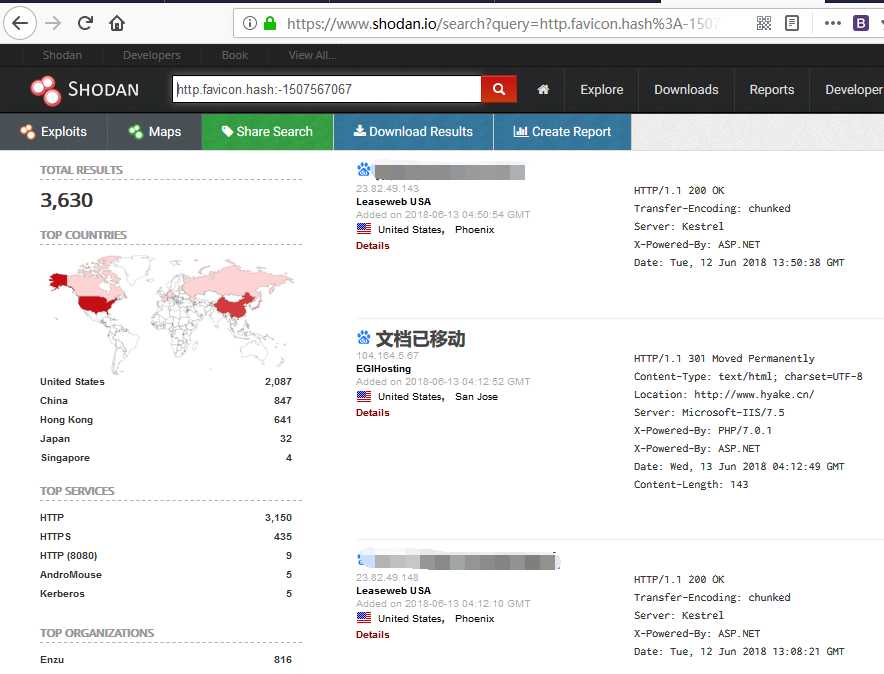Open the Developers top menu link
884x674 pixels.
pos(152,55)
